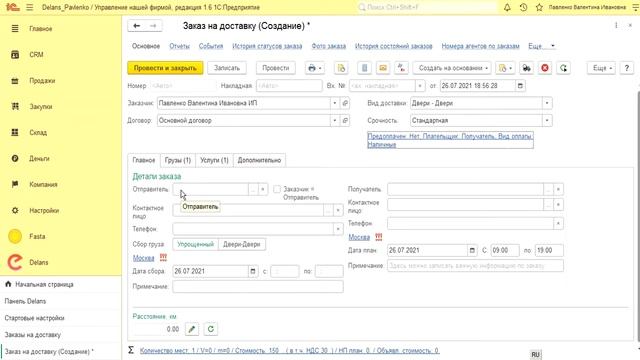
Task: Click the sender Москва city link
Action: pyautogui.click(x=144, y=258)
